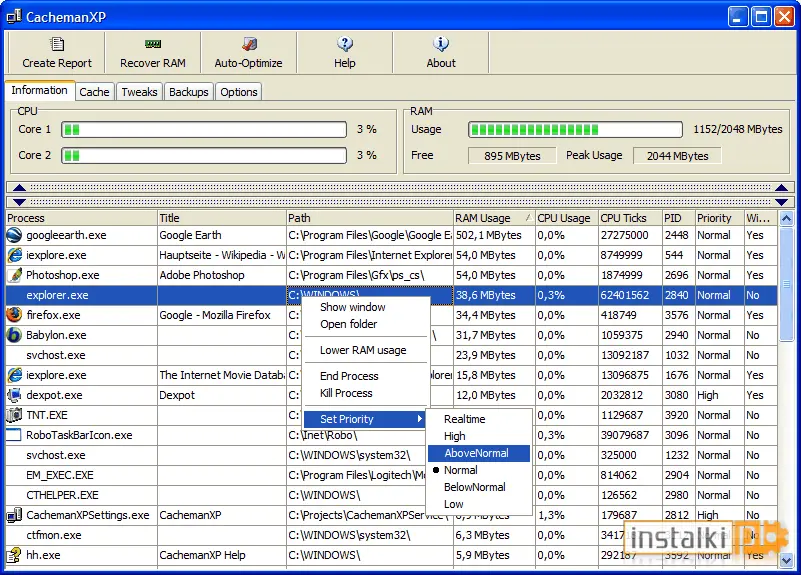Collapse panel with right up arrow

(781, 187)
